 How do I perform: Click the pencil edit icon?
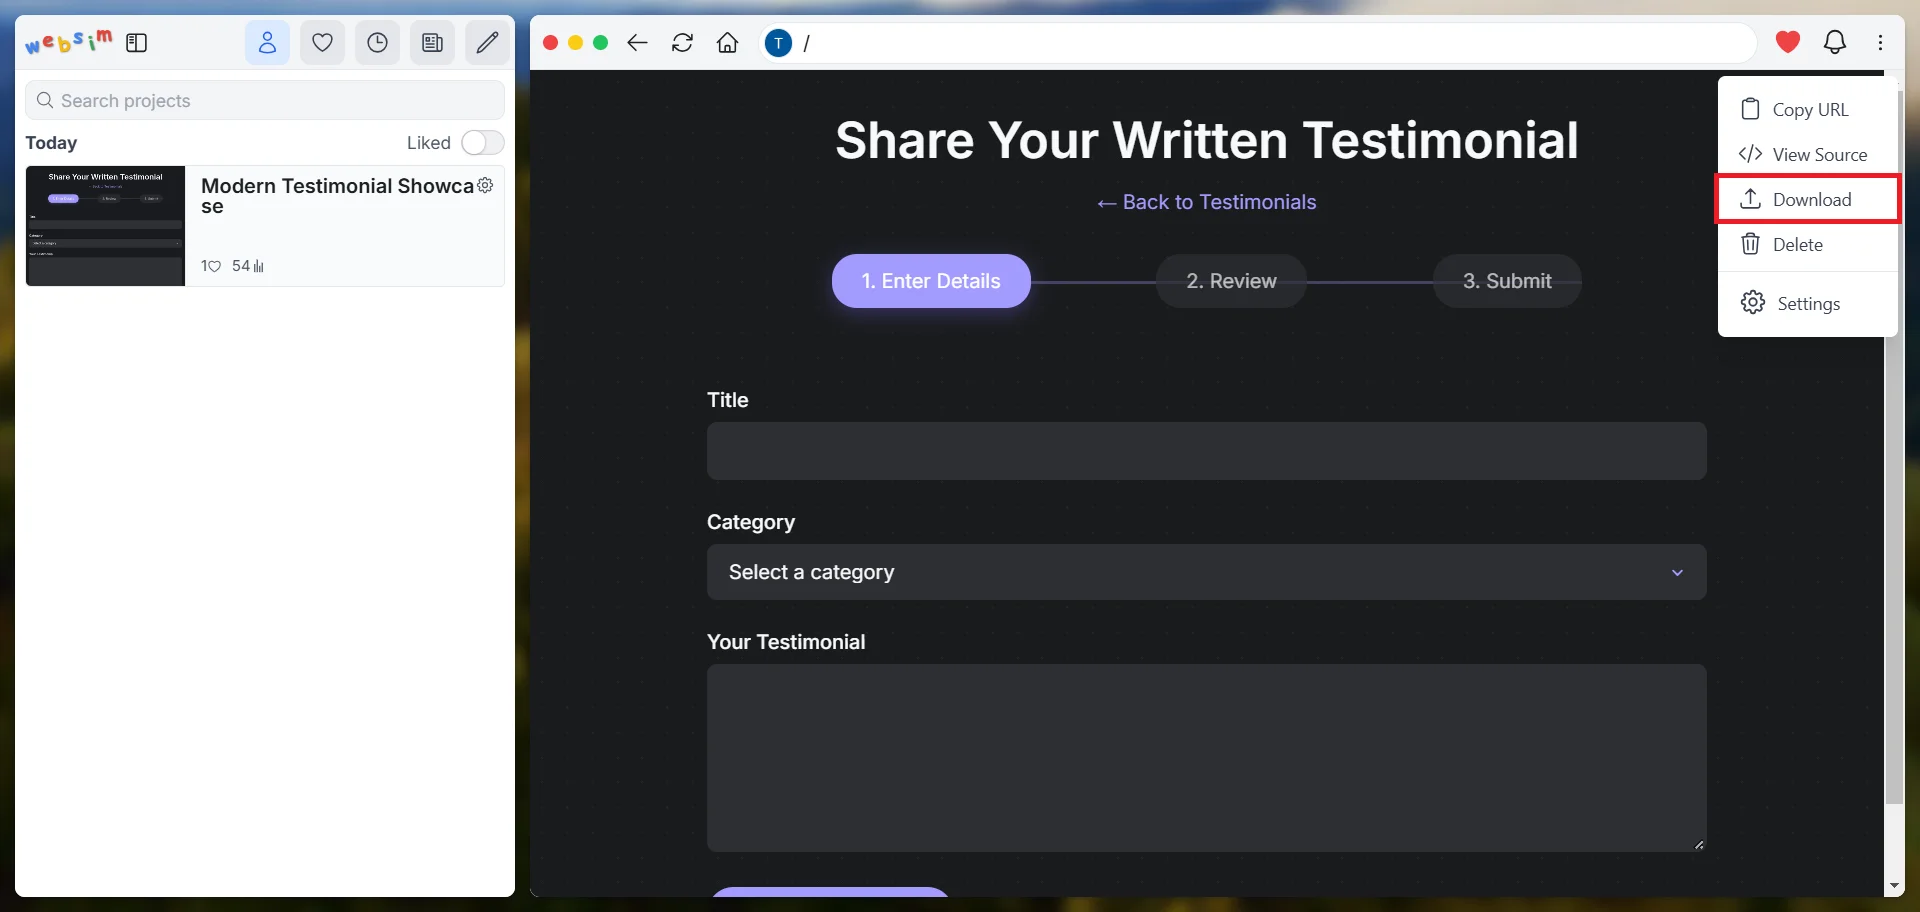click(487, 43)
